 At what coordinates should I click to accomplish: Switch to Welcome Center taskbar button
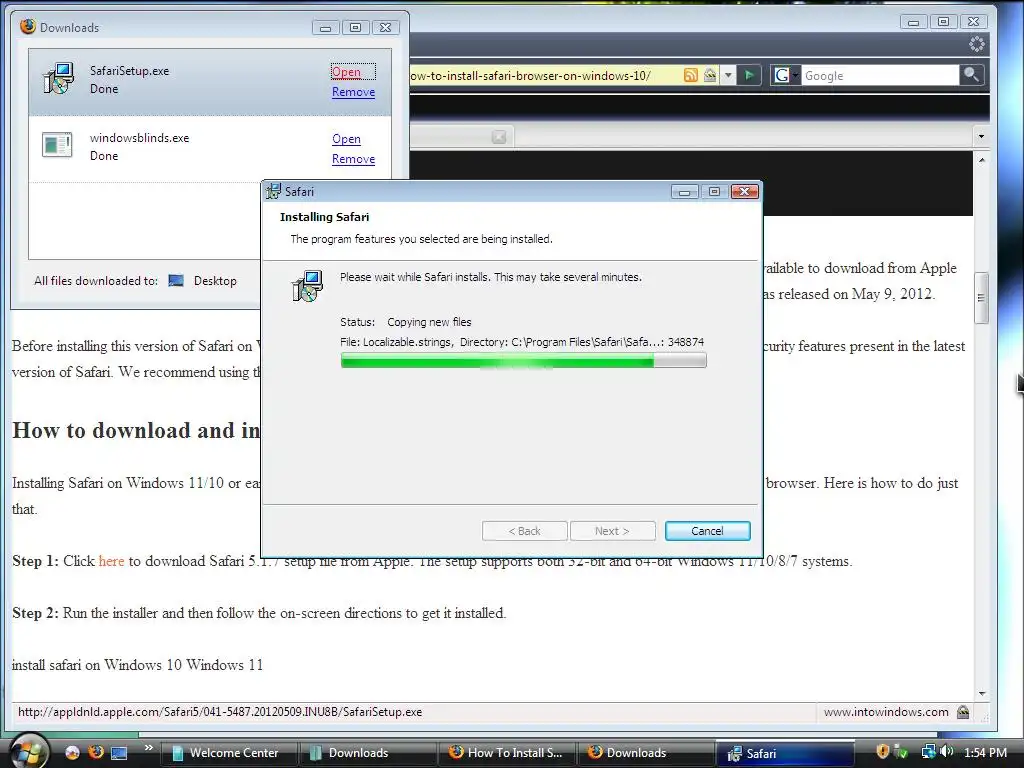coord(227,753)
